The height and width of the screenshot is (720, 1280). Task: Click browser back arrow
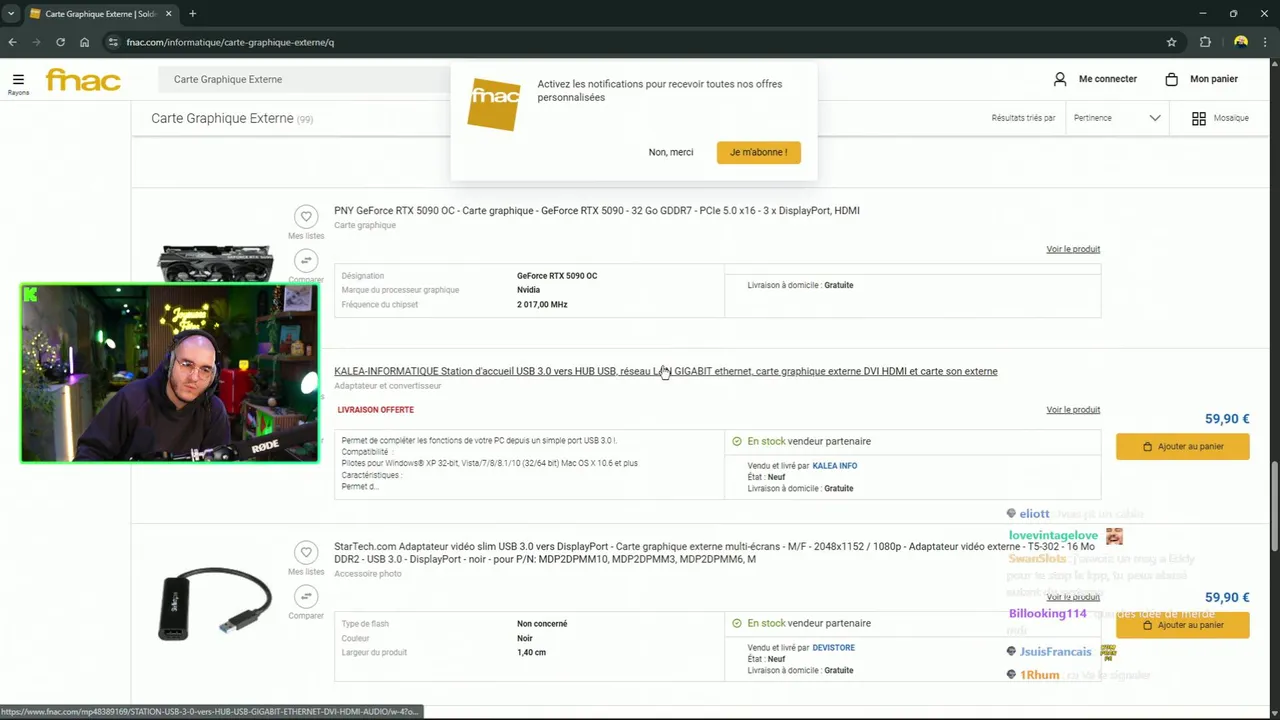click(12, 42)
